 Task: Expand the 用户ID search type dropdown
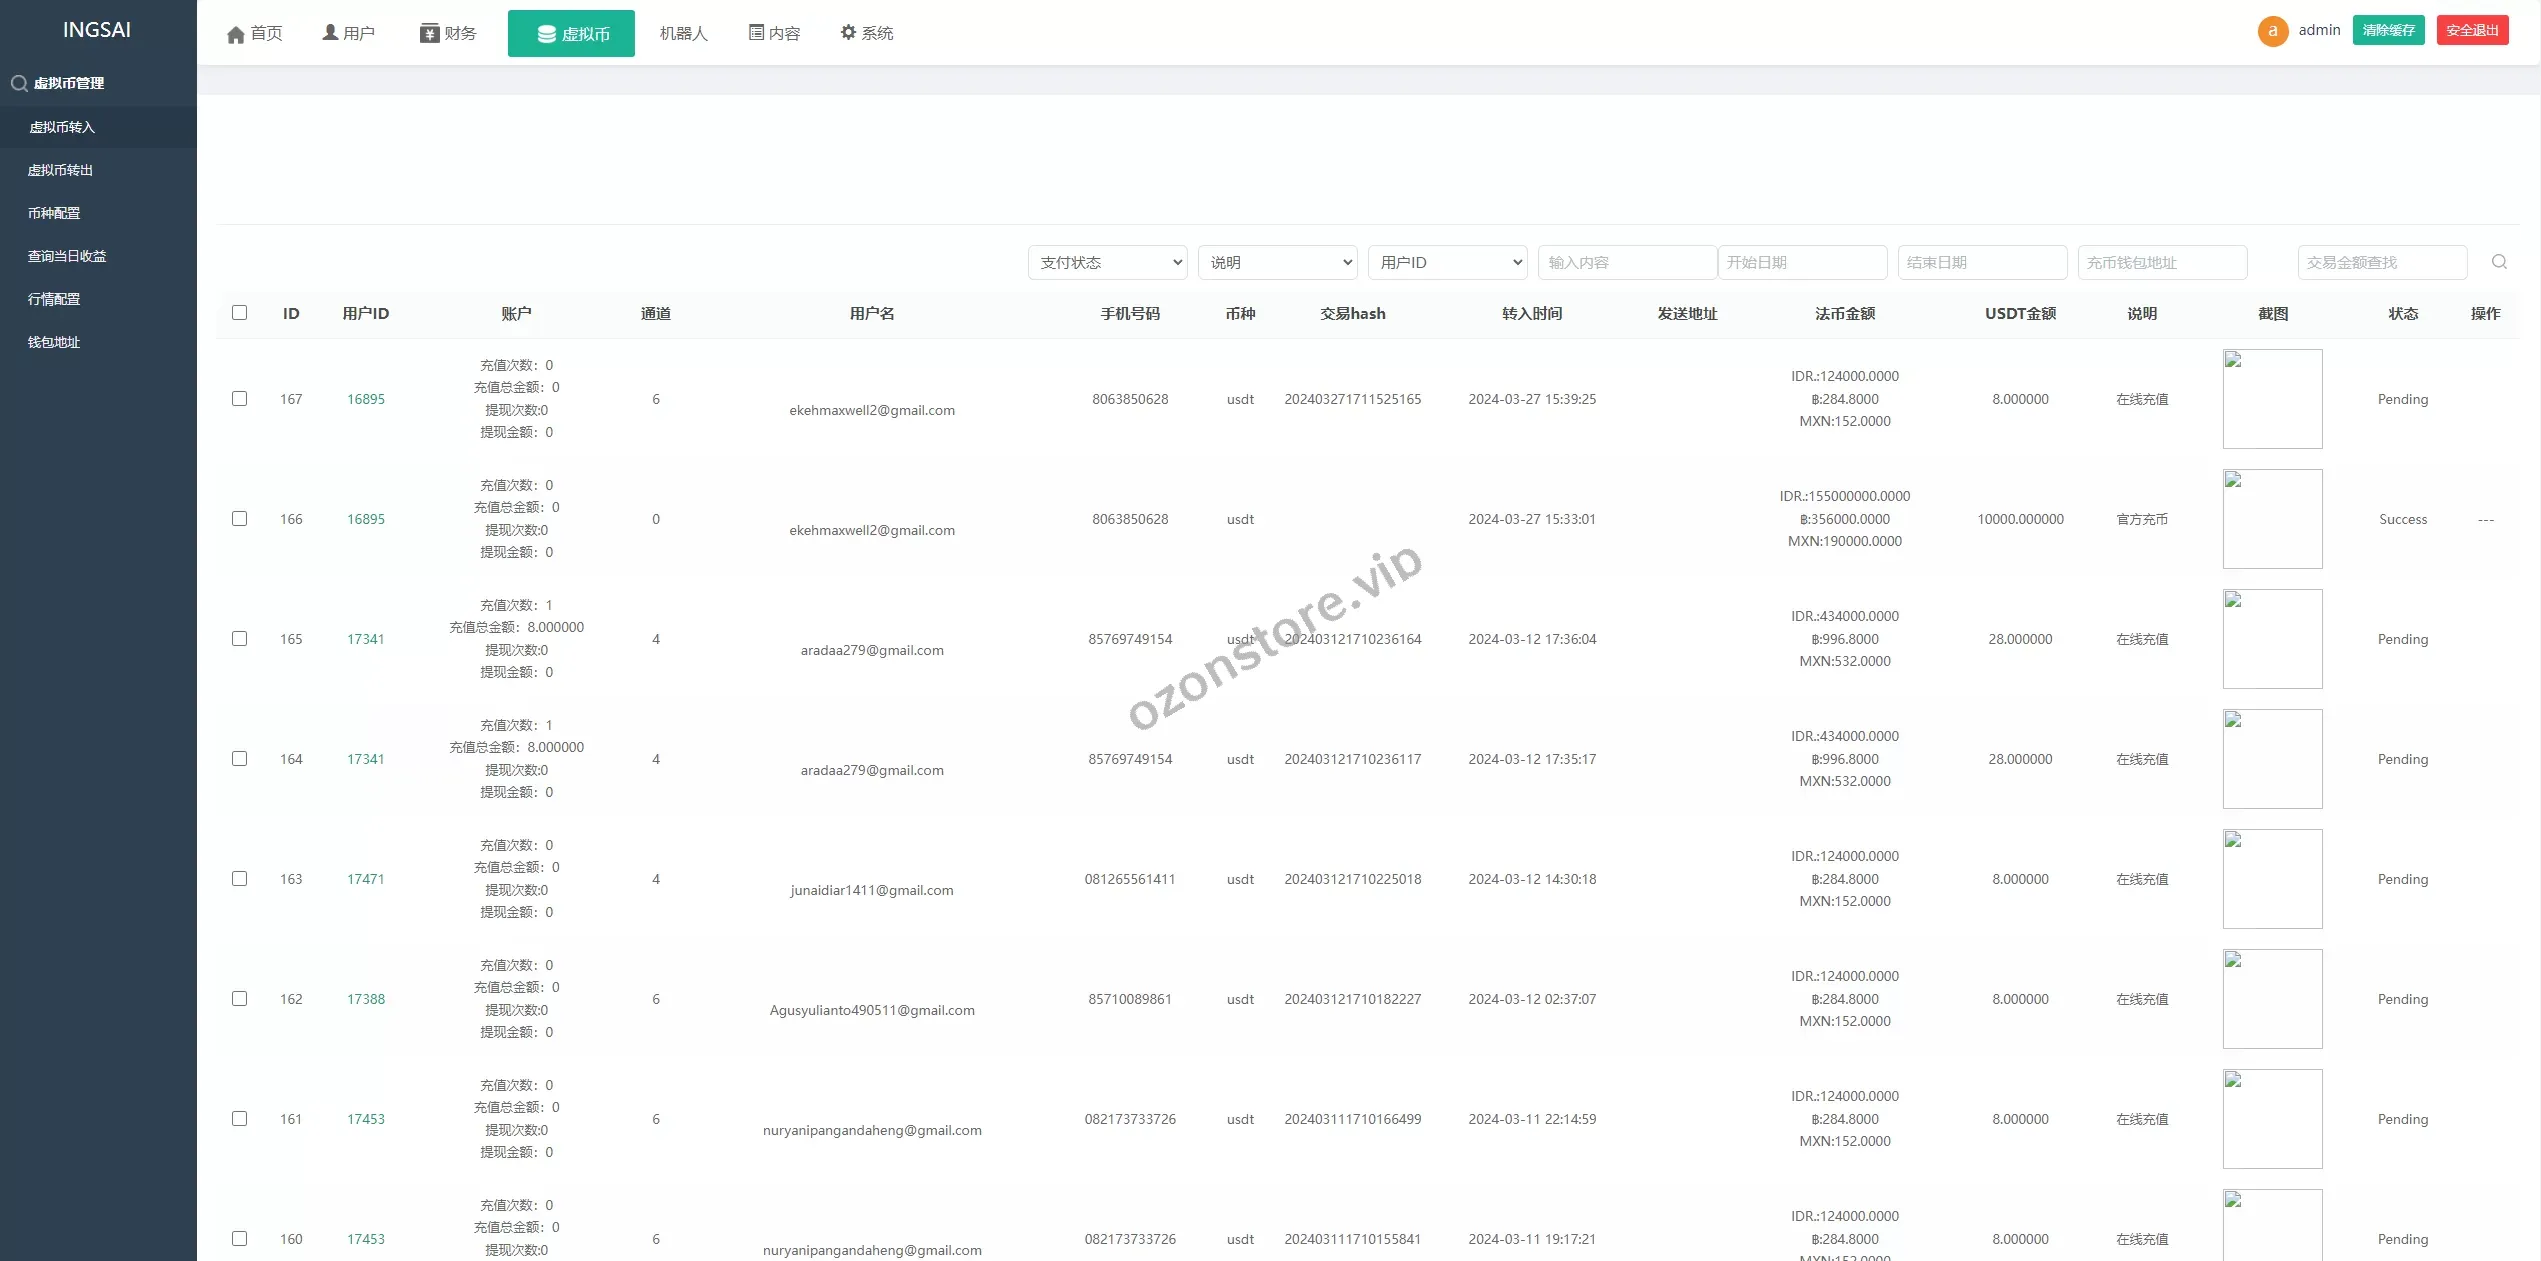[x=1447, y=263]
